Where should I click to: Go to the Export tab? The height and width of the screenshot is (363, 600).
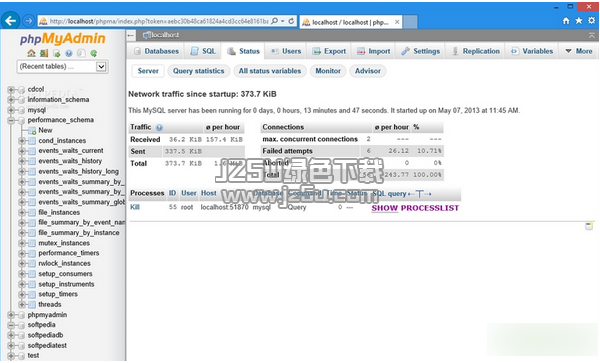(329, 51)
